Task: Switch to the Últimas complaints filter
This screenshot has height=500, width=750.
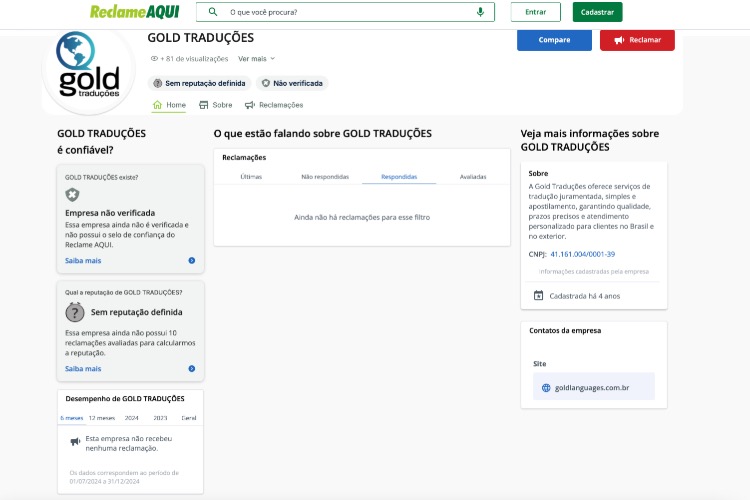Action: pyautogui.click(x=251, y=177)
